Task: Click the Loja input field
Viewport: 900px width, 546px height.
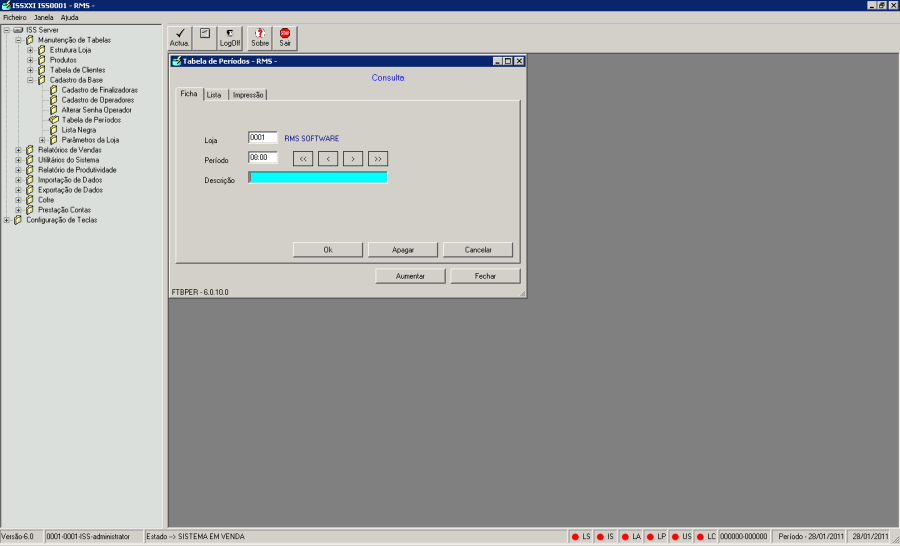Action: (263, 138)
